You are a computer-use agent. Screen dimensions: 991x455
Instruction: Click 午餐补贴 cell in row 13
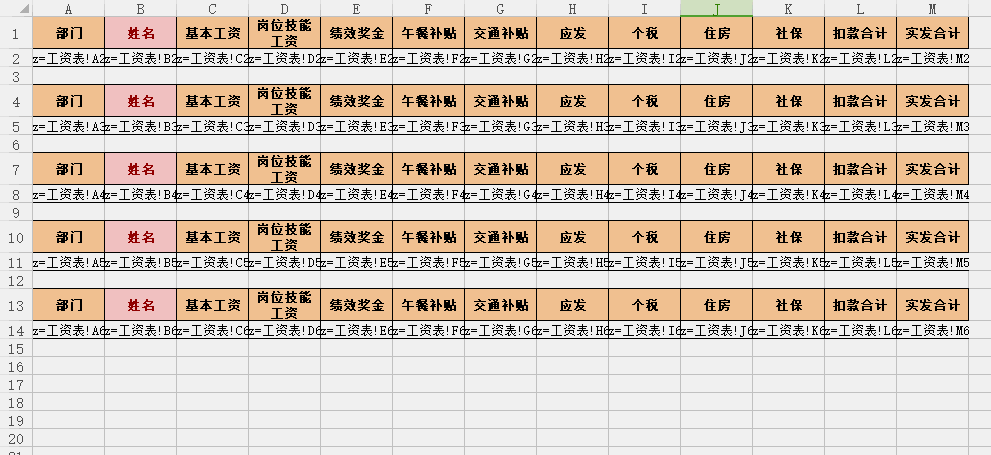coord(429,306)
